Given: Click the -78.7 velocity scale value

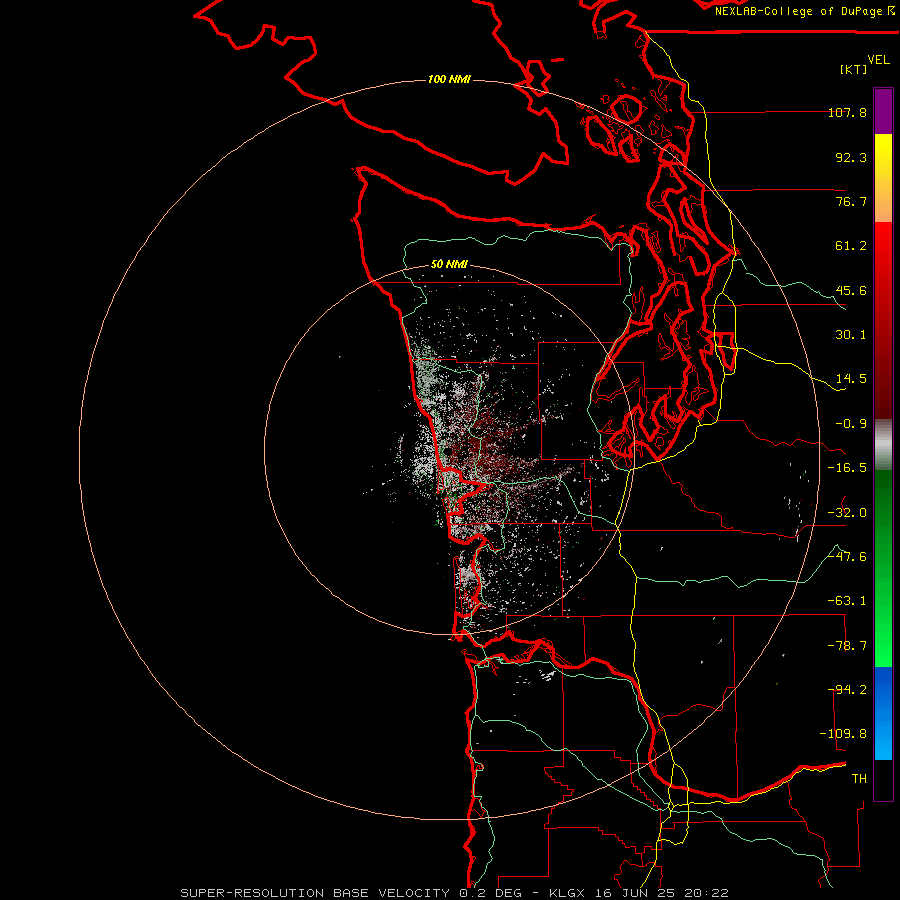Looking at the screenshot, I should click(x=847, y=646).
